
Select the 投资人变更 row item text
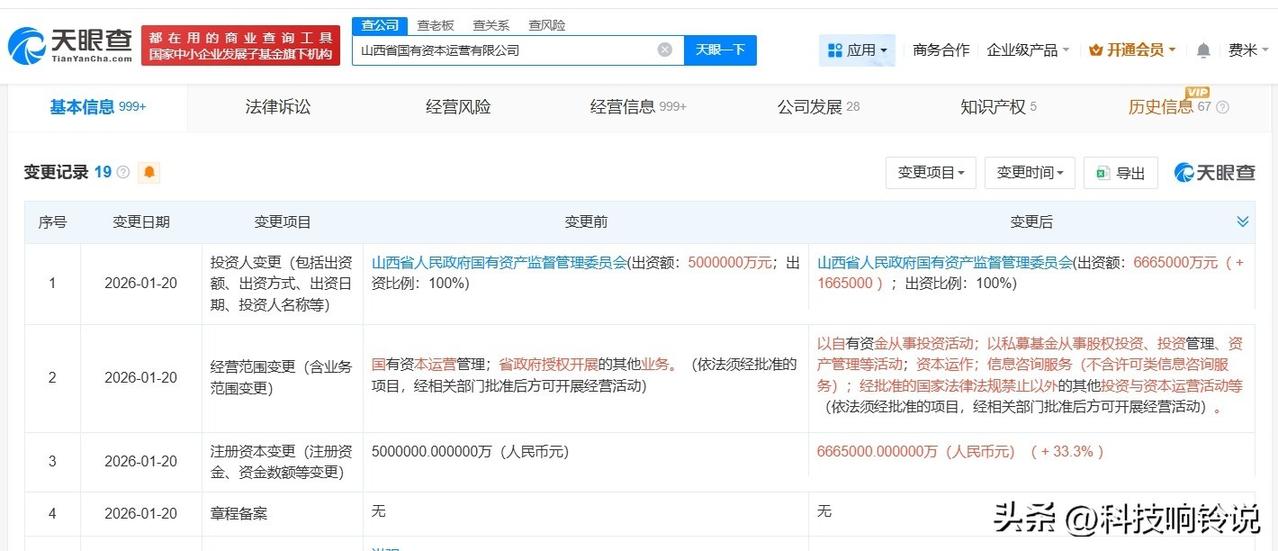point(282,283)
